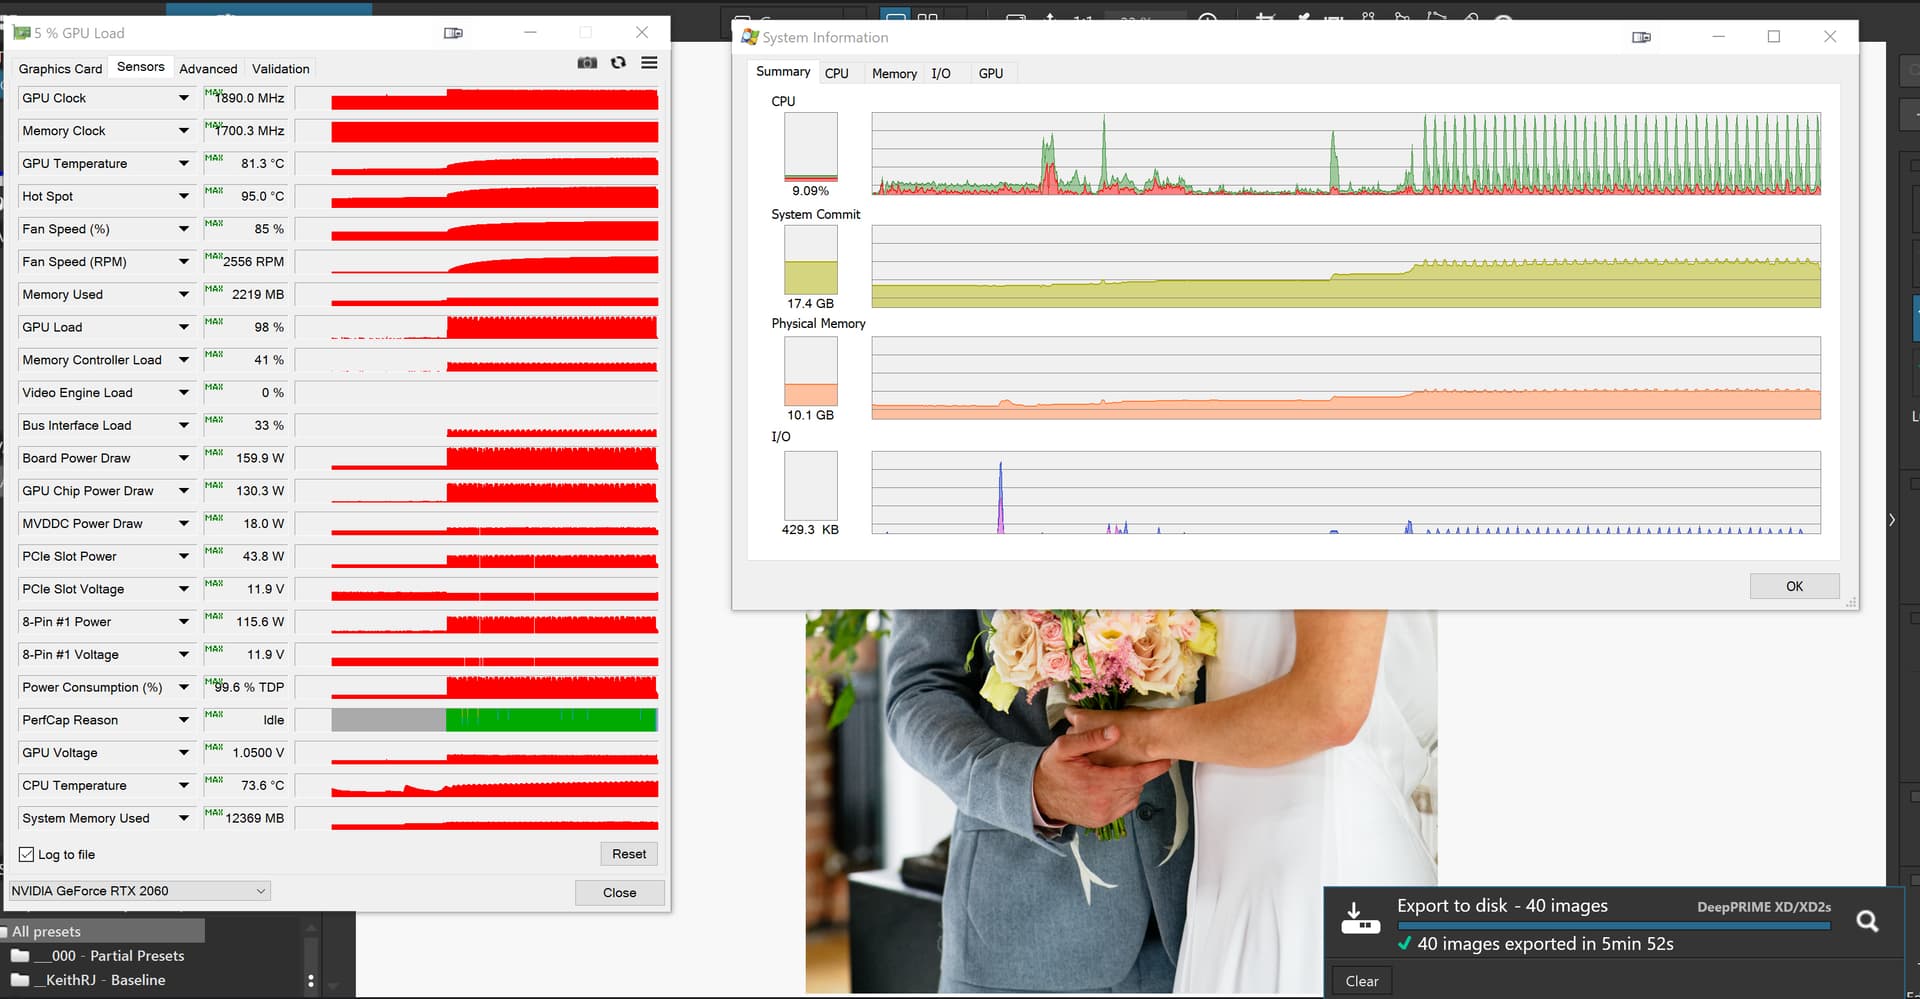
Task: Click the refresh sensors icon in GPU-Z
Action: point(618,63)
